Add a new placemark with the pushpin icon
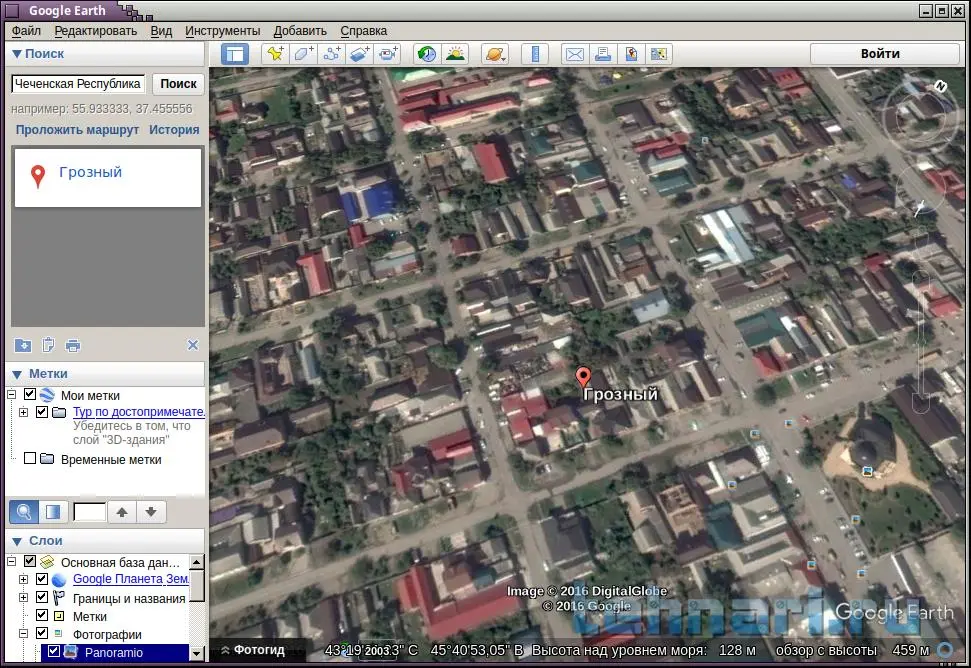This screenshot has width=971, height=668. (x=274, y=55)
